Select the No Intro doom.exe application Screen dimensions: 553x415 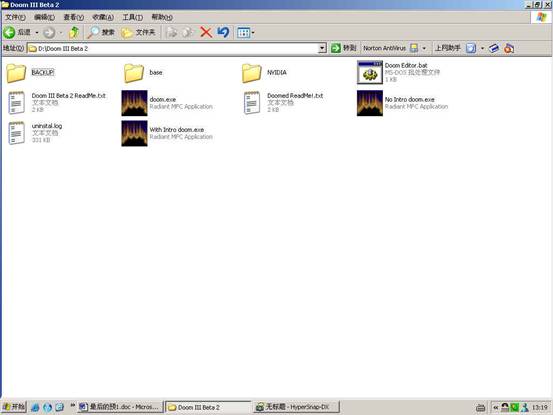[402, 103]
